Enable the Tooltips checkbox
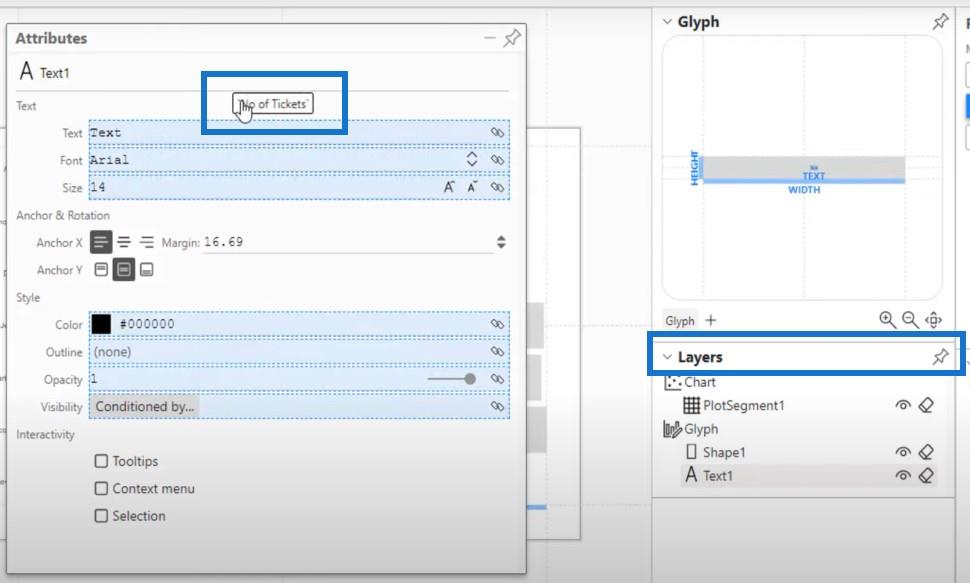970x583 pixels. coord(101,461)
